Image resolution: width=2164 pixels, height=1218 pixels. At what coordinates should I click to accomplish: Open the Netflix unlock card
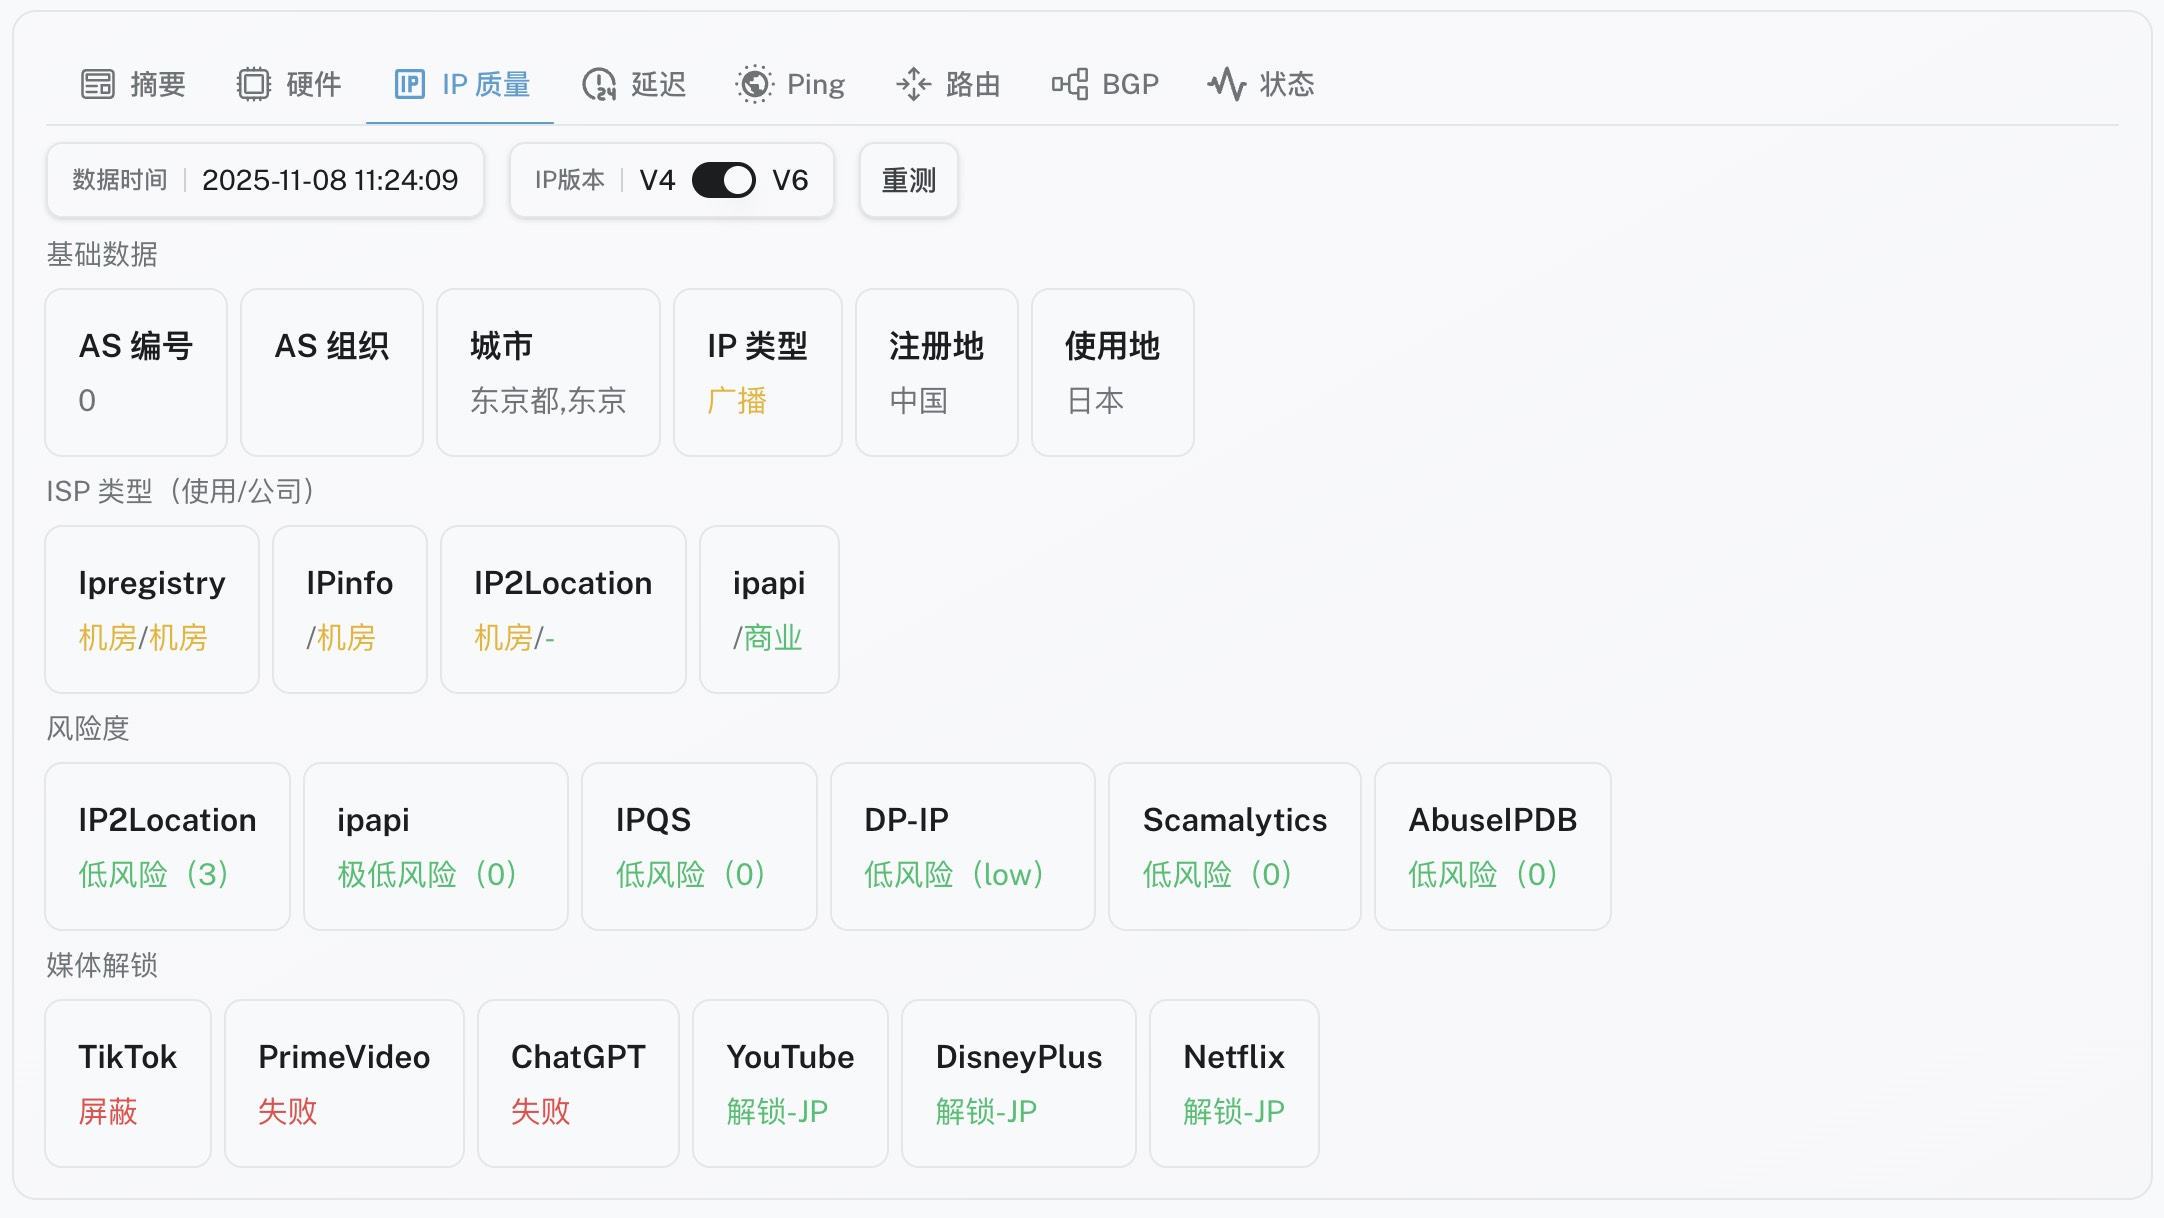click(x=1234, y=1083)
